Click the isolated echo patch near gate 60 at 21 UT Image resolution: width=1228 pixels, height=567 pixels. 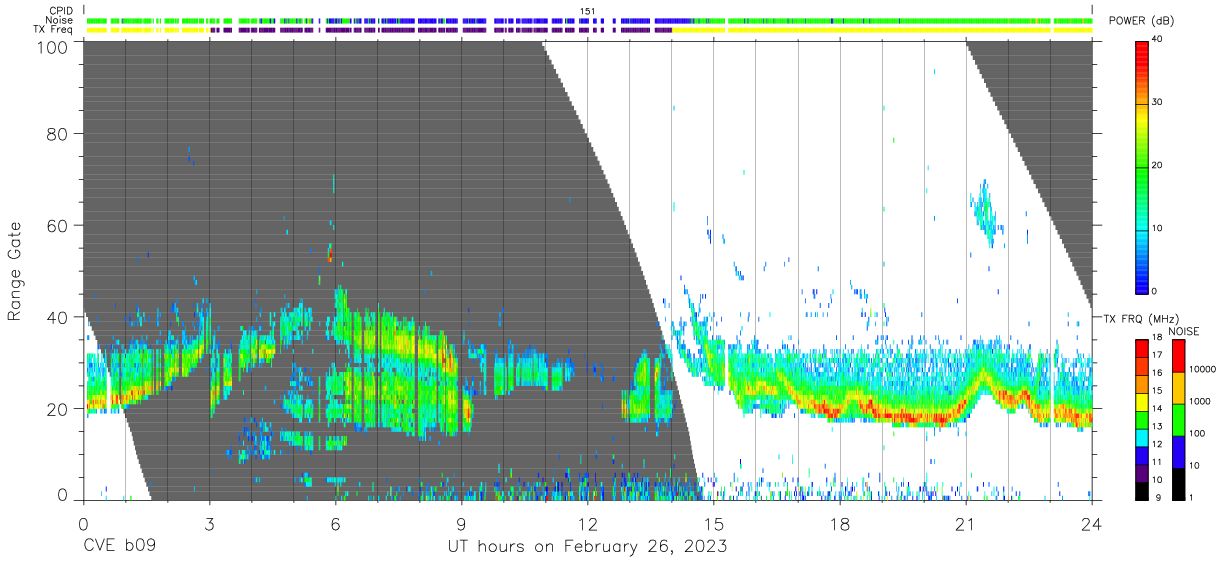click(986, 212)
